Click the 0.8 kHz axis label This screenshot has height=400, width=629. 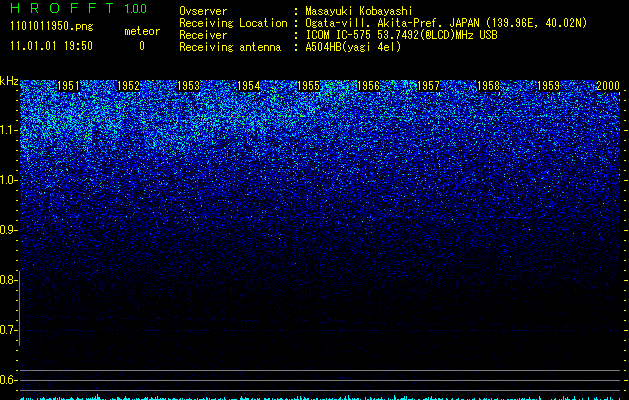pos(8,280)
